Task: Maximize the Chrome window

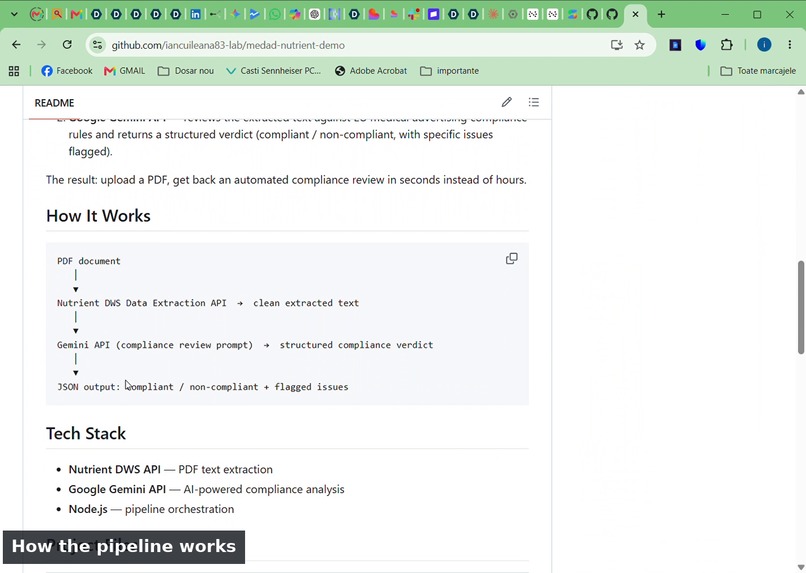Action: tap(757, 14)
